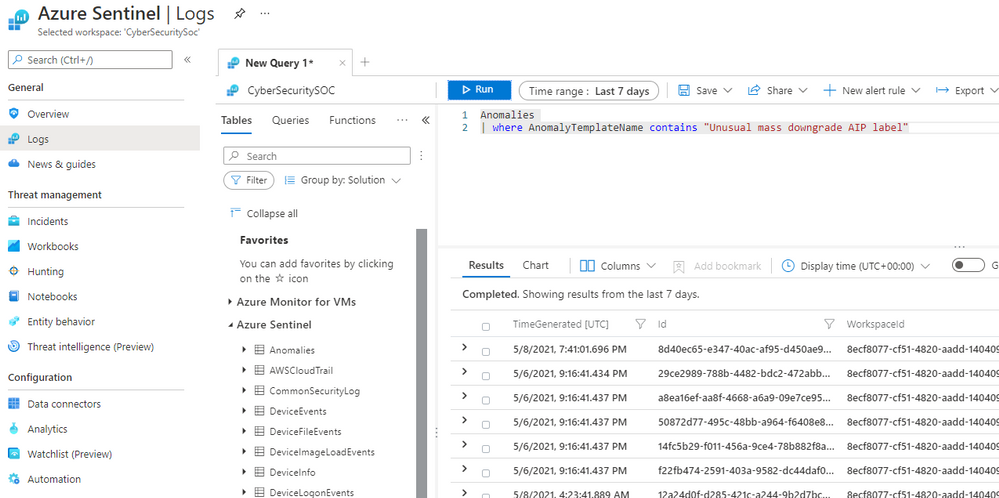Click the Watchlist icon
The height and width of the screenshot is (498, 999).
coord(14,454)
